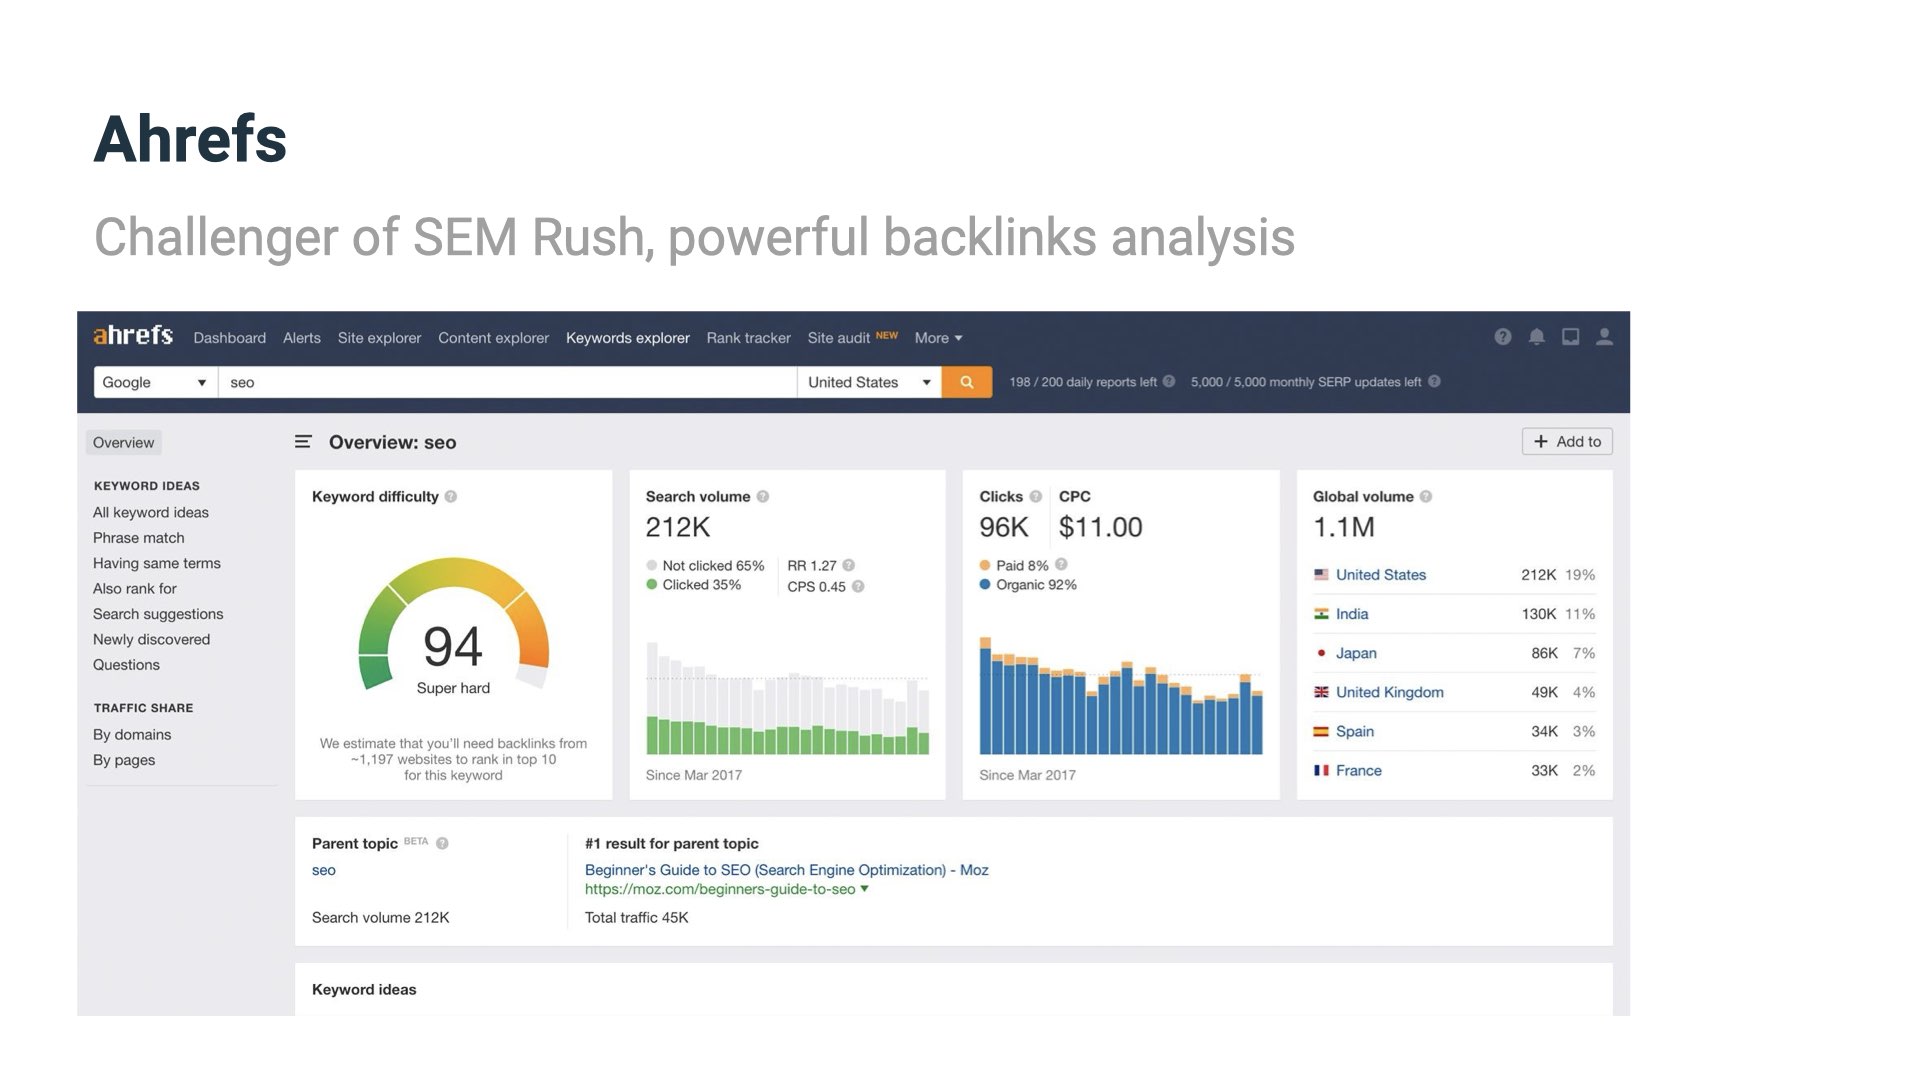
Task: Click the green Clicked 35% legend dot
Action: pos(652,584)
